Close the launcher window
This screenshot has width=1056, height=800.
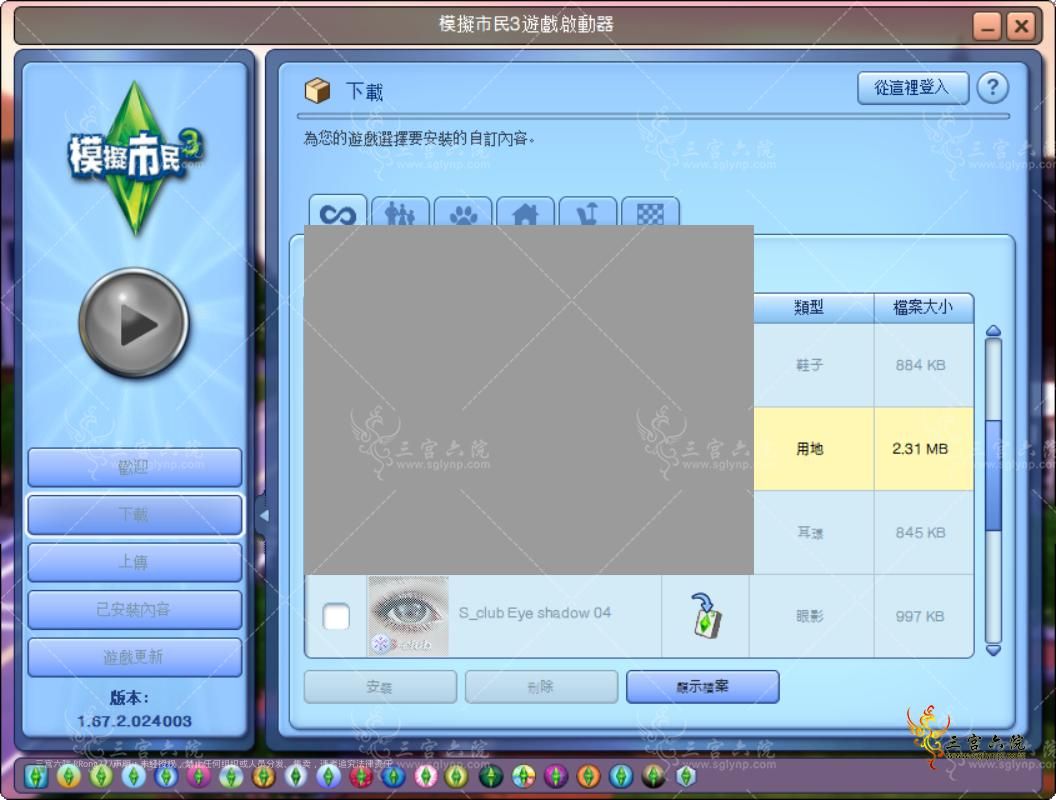pos(1021,27)
